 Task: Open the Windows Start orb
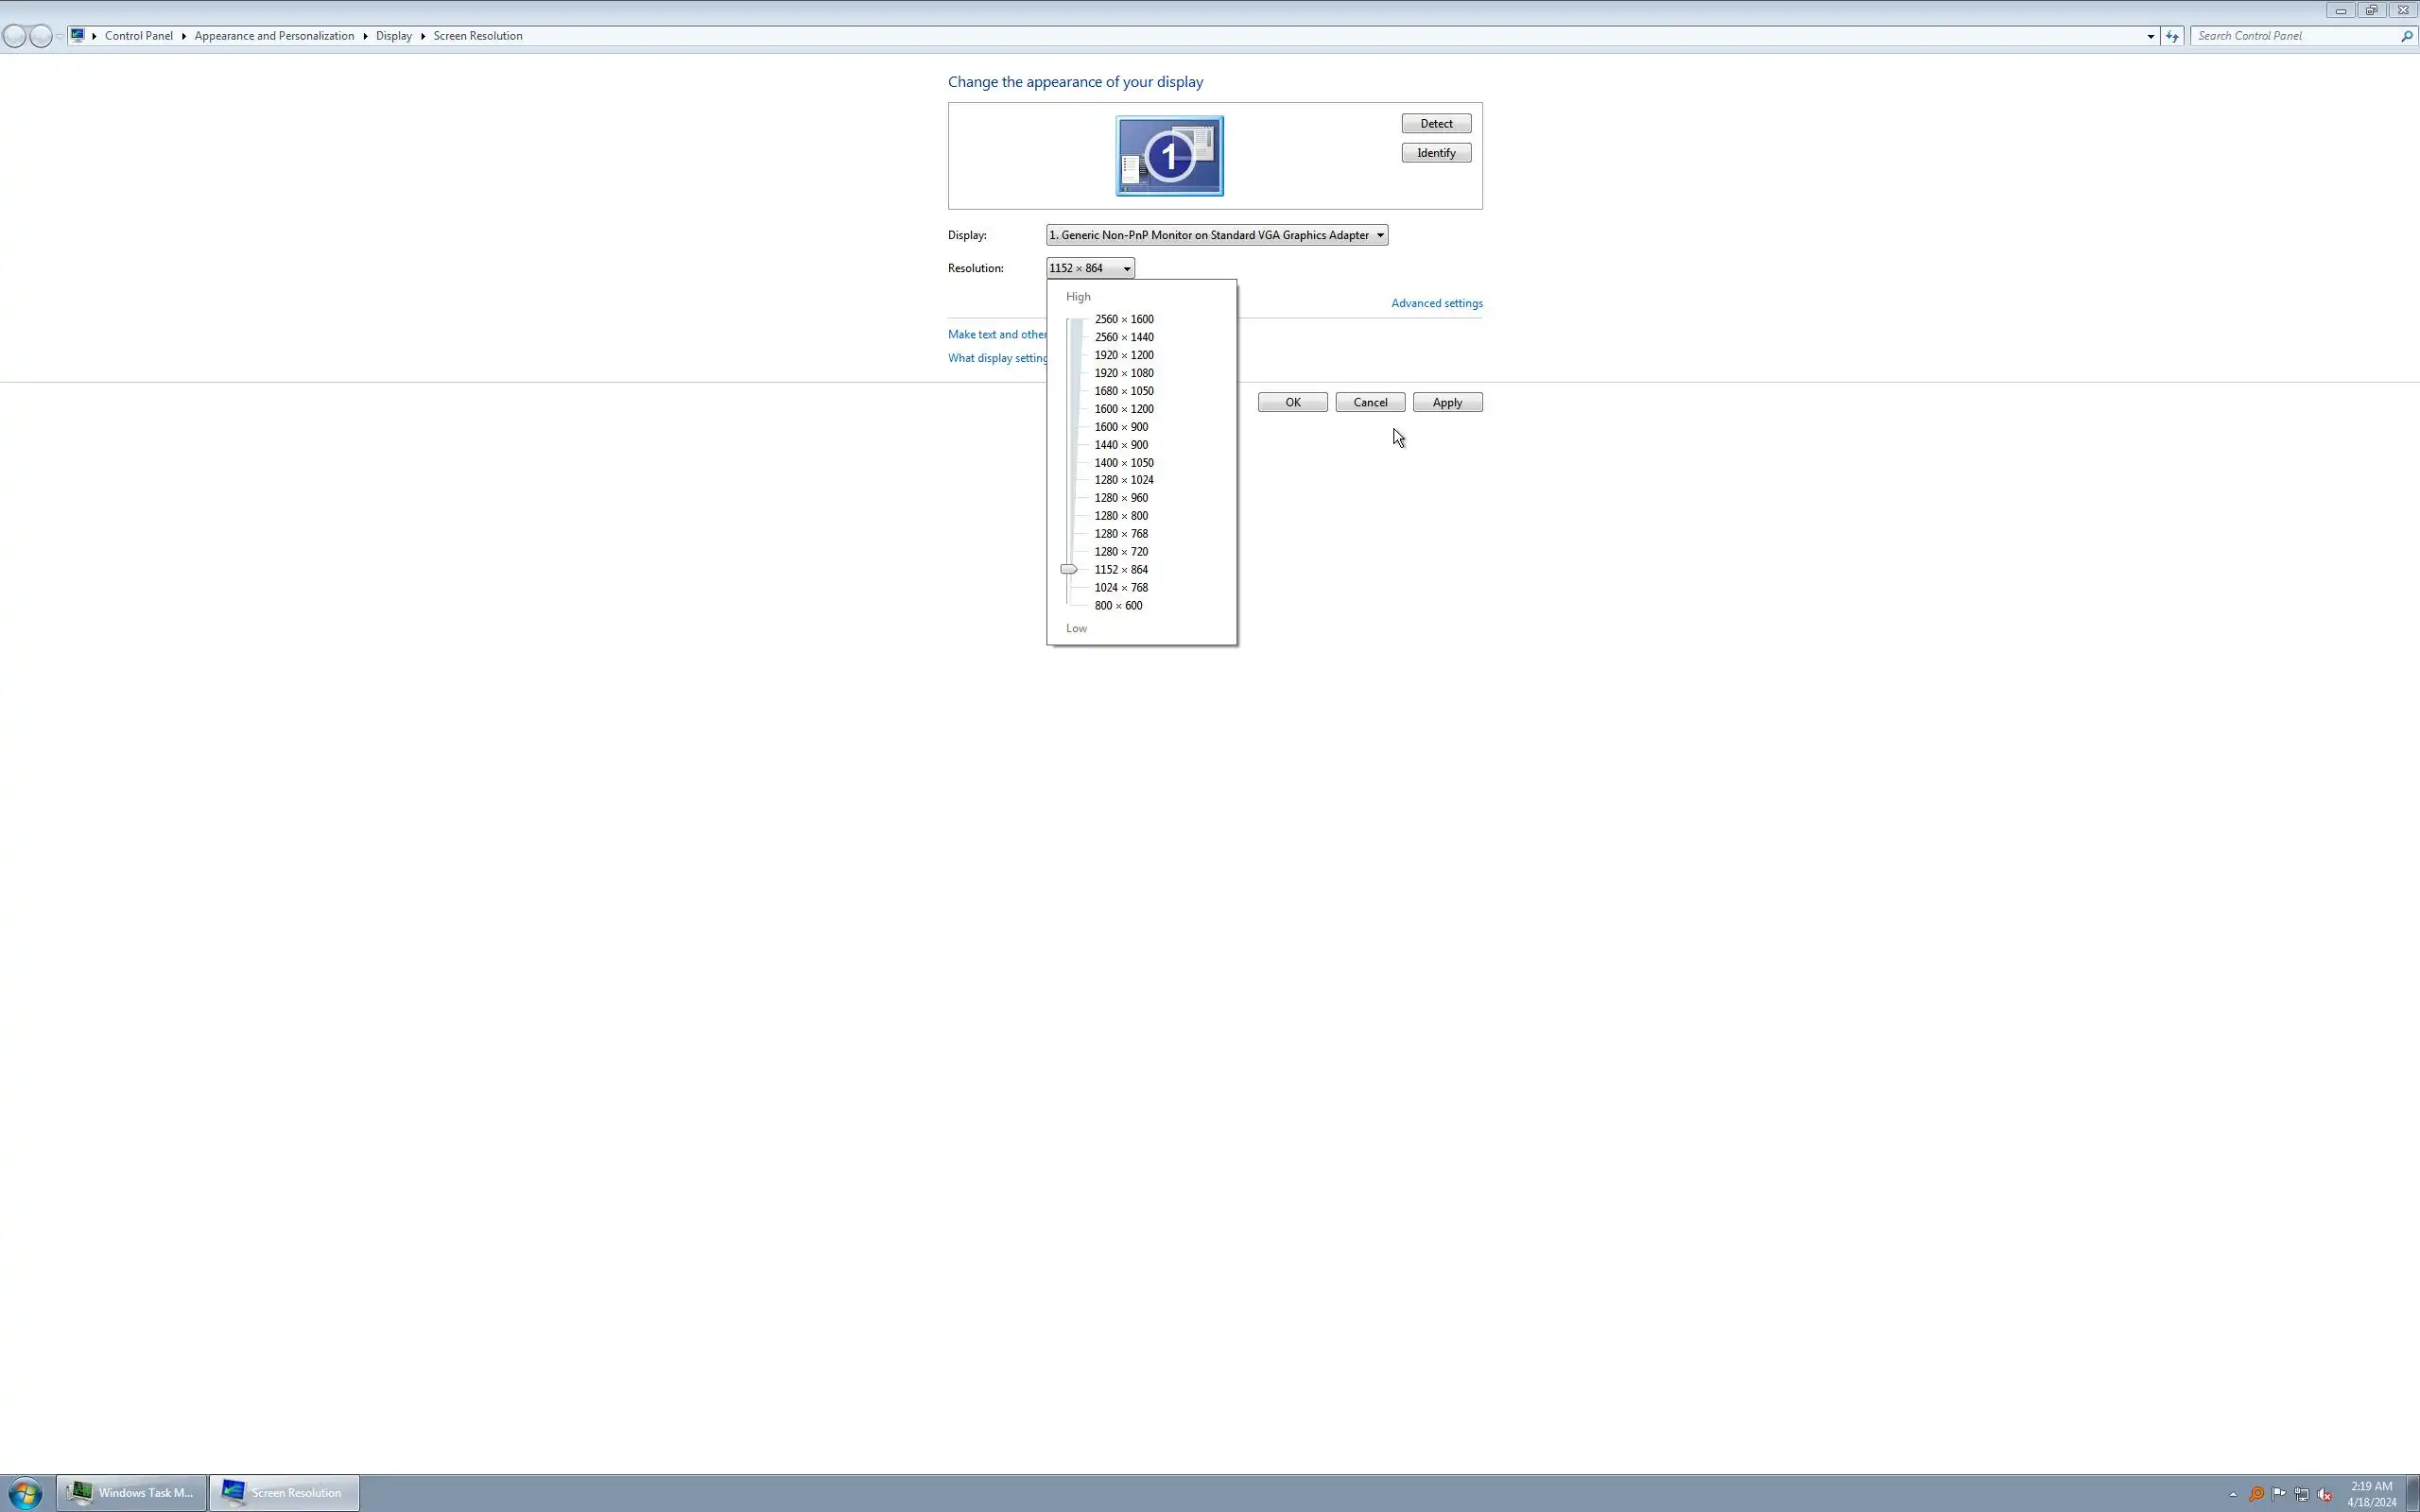24,1493
